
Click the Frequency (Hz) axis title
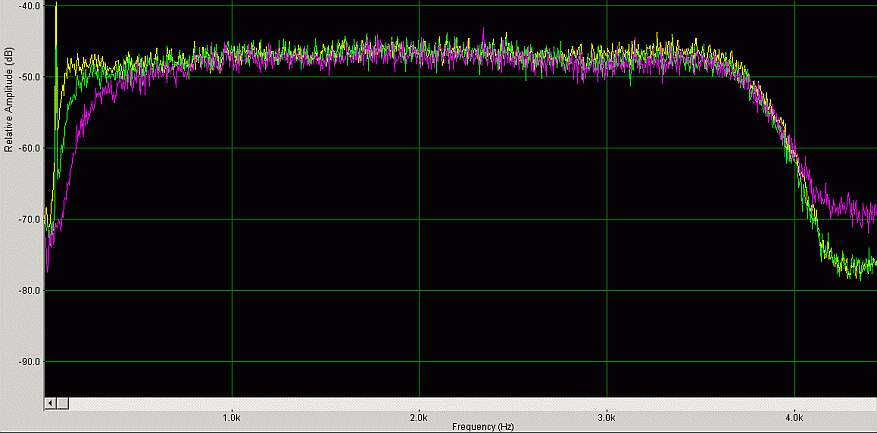482,427
